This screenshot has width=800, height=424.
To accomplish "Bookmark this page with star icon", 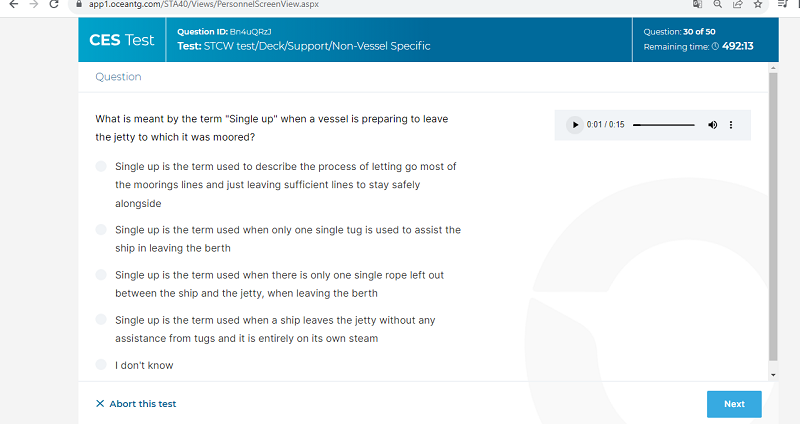I will [758, 4].
